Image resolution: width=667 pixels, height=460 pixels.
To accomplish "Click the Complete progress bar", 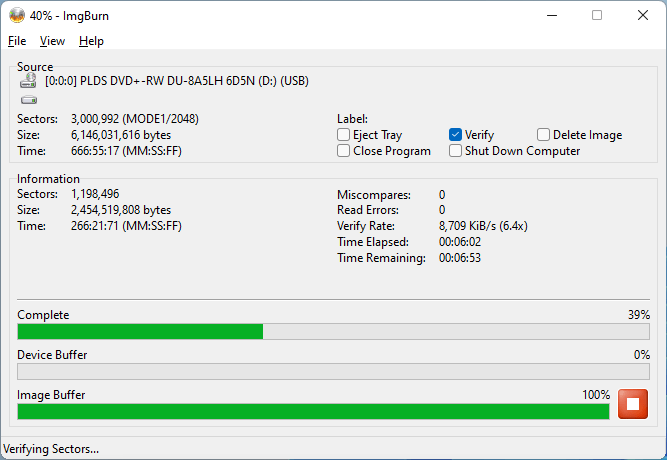I will pos(333,332).
